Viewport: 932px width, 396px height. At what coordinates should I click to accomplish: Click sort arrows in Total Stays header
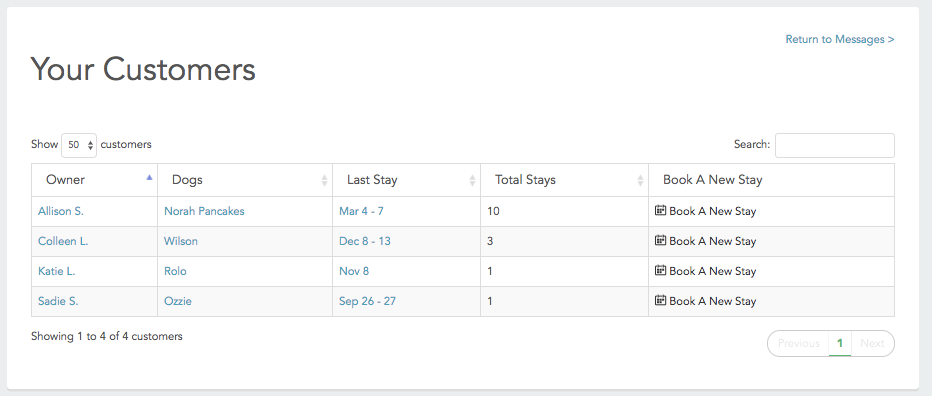tap(640, 180)
